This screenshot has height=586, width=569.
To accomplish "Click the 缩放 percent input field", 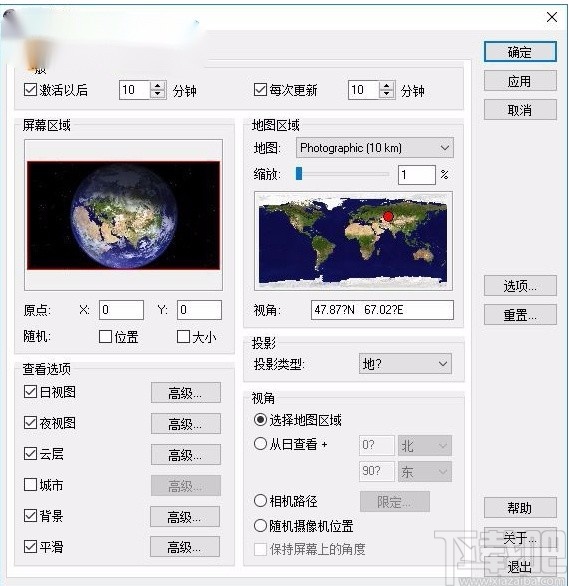I will coord(417,175).
